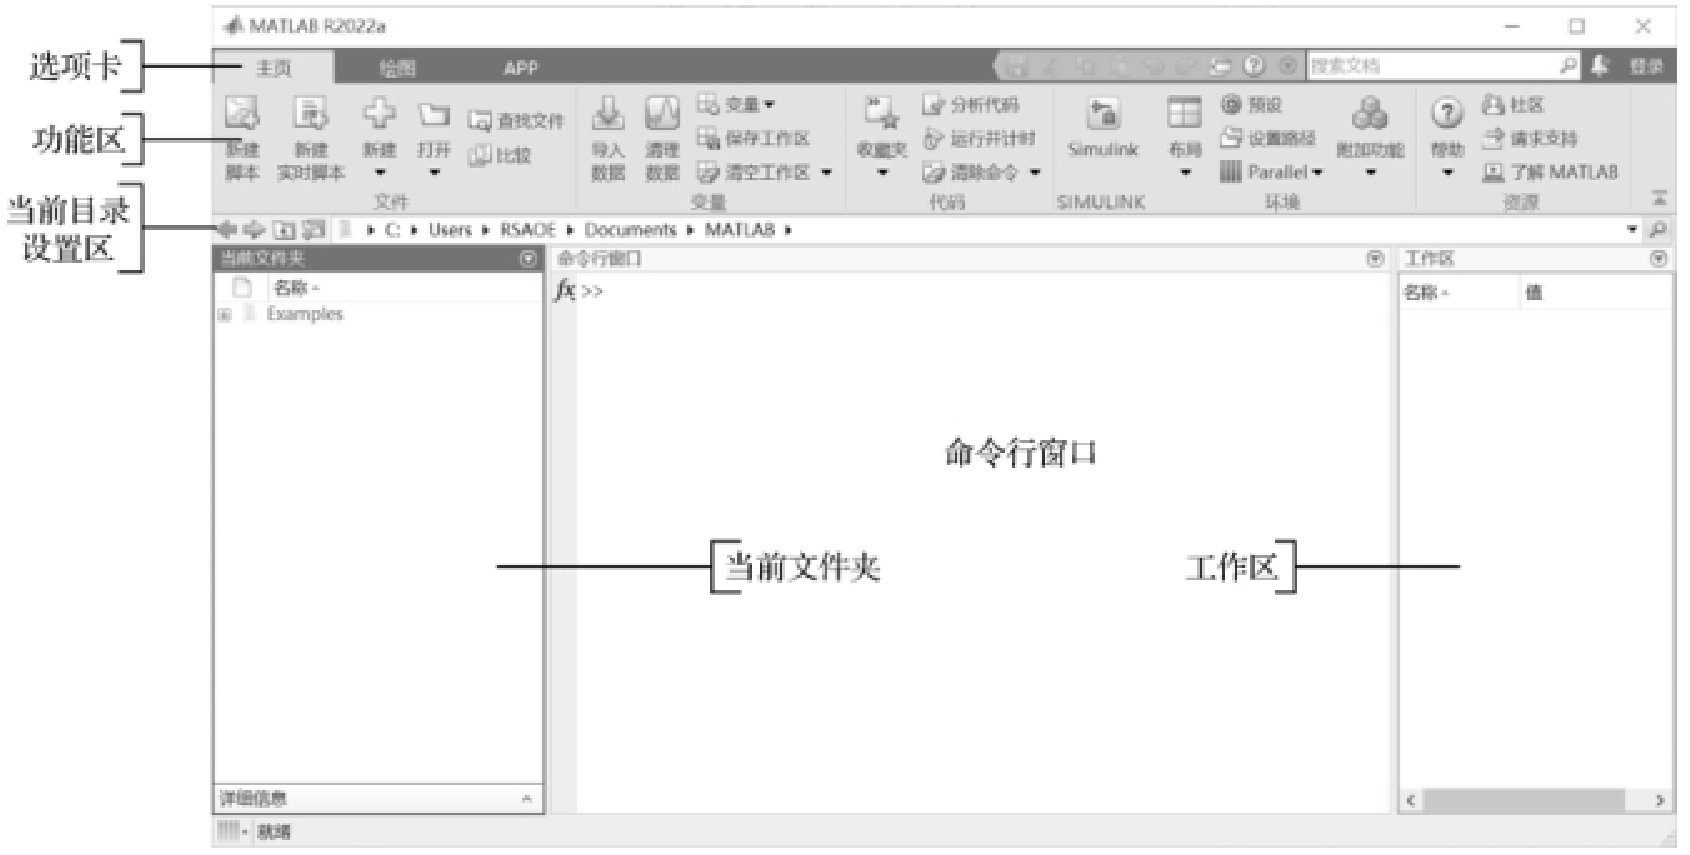The image size is (1690, 855).
Task: Expand the 清除命令 dropdown arrow
Action: pos(1035,172)
